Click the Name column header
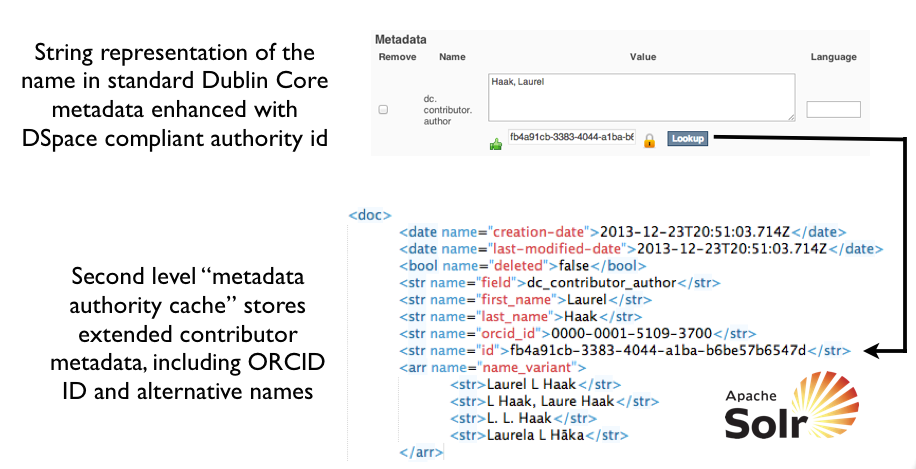This screenshot has width=916, height=469. pyautogui.click(x=452, y=57)
